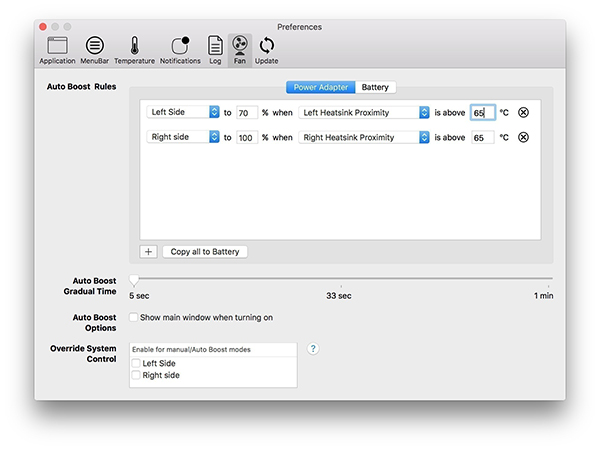The width and height of the screenshot is (600, 450).
Task: Select the Power Adapter tab
Action: tap(320, 87)
